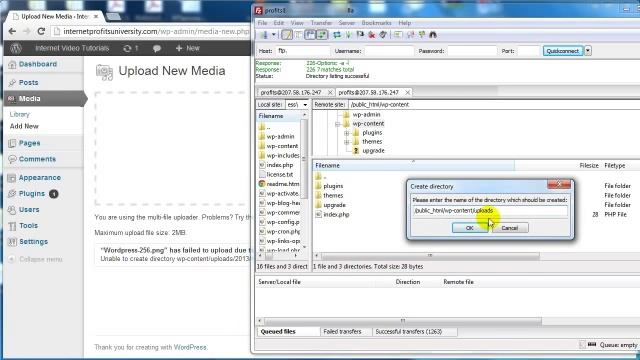Image resolution: width=640 pixels, height=360 pixels.
Task: Toggle the local directory tree view
Action: click(x=299, y=35)
